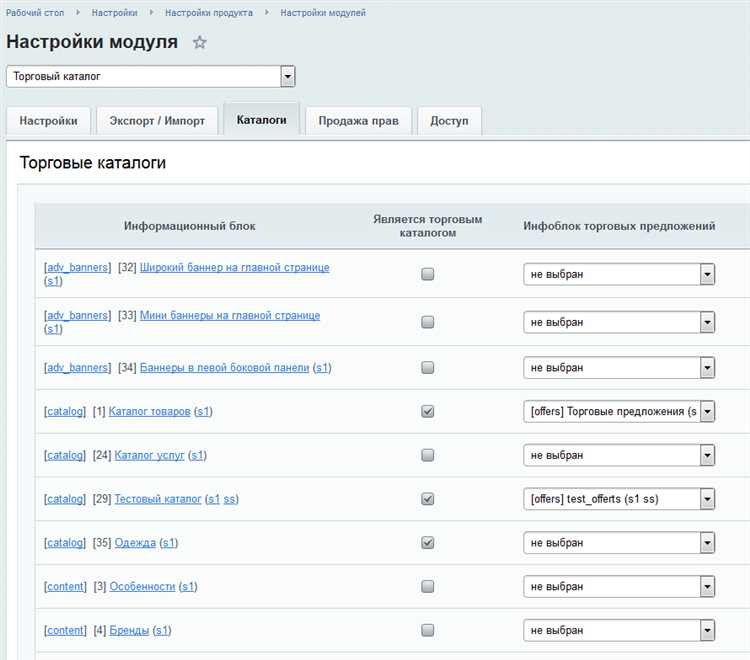Open offers dropdown for Каталог услуг row
Screen dimensions: 750x660
tap(619, 455)
